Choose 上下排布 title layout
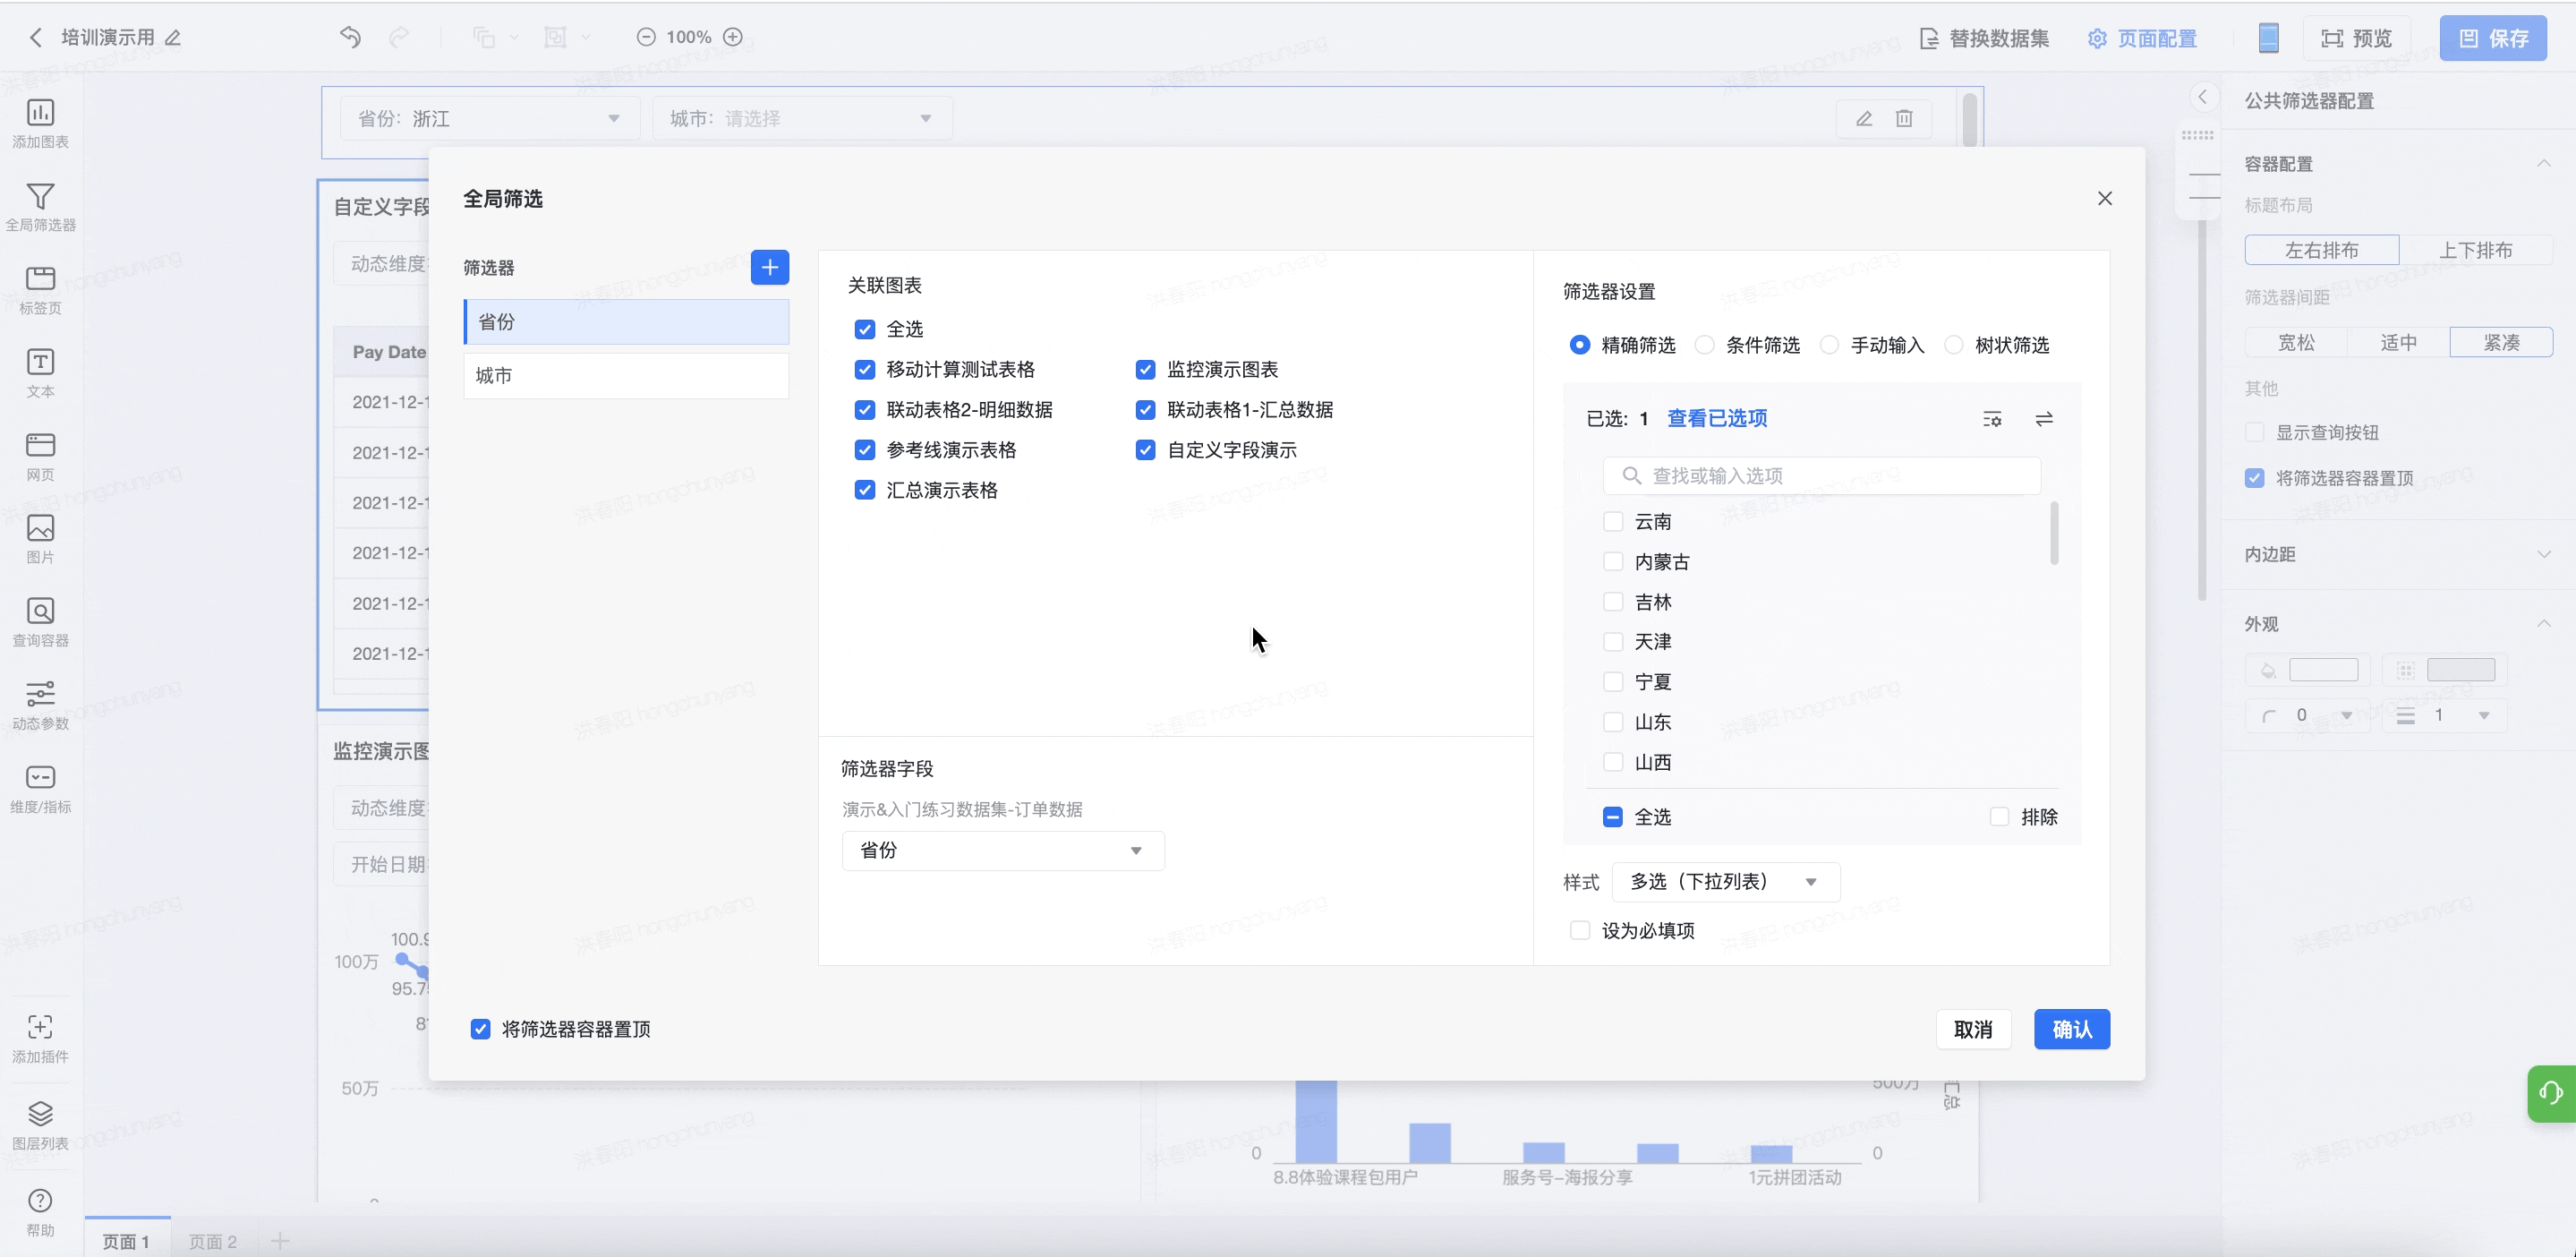 (2476, 250)
